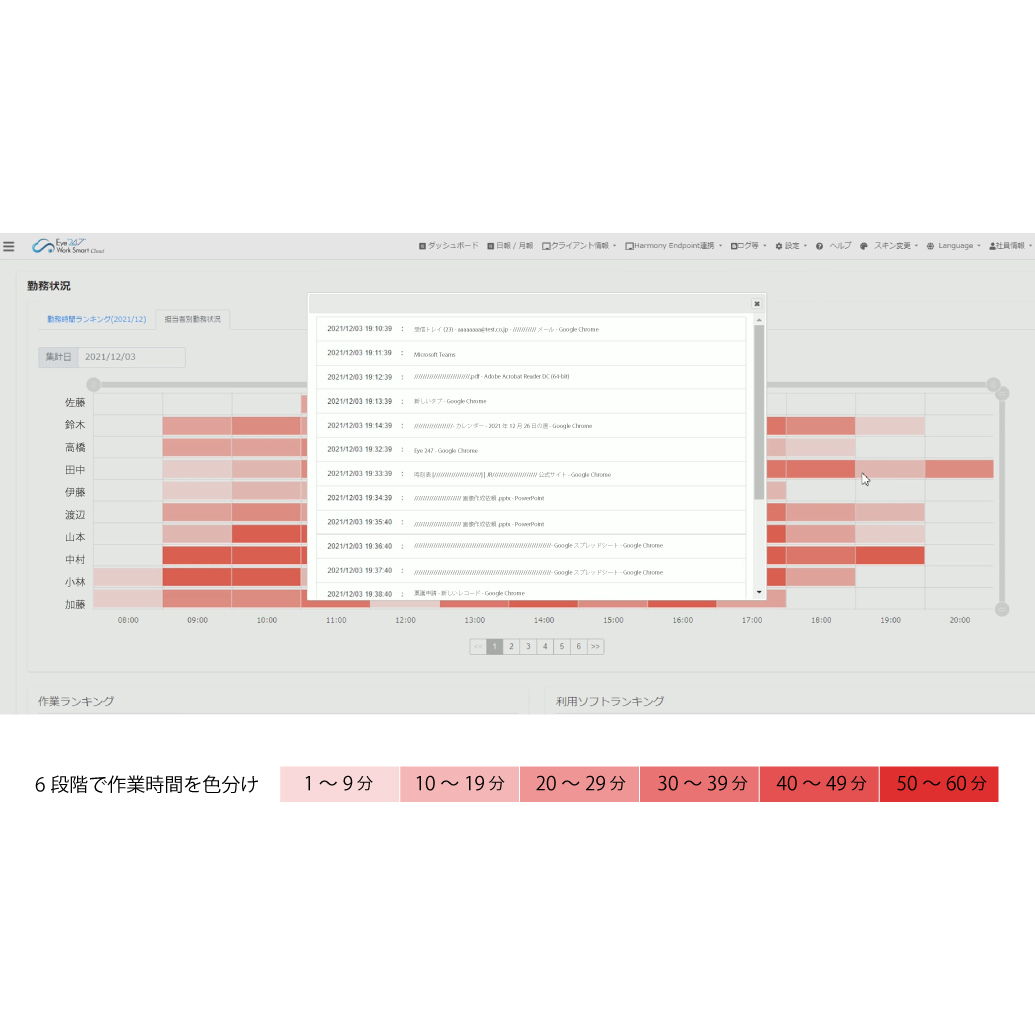Select the 担当者別勤務状況 tab
1035x1035 pixels.
click(192, 319)
